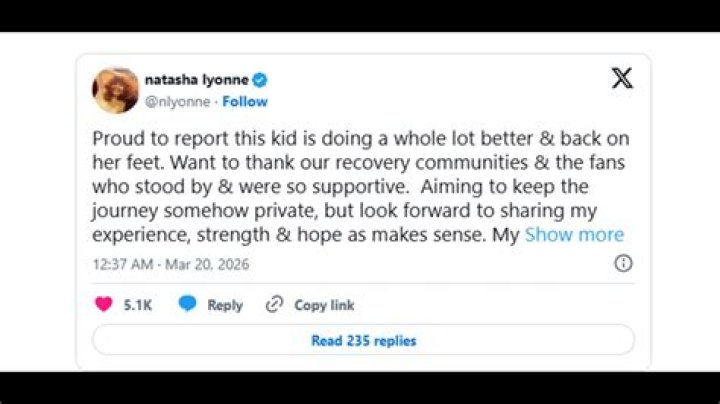This screenshot has width=720, height=404.
Task: Click the blue reply bubble icon
Action: pyautogui.click(x=187, y=304)
